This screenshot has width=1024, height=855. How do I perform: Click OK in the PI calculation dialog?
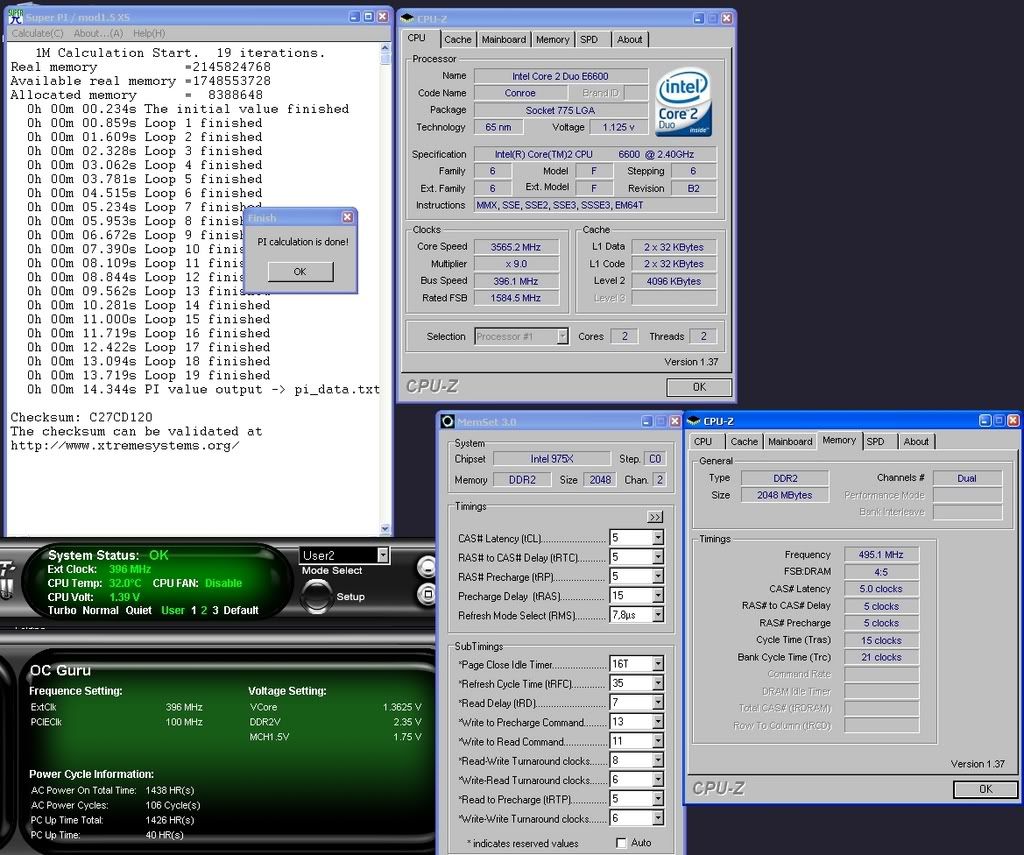click(300, 271)
